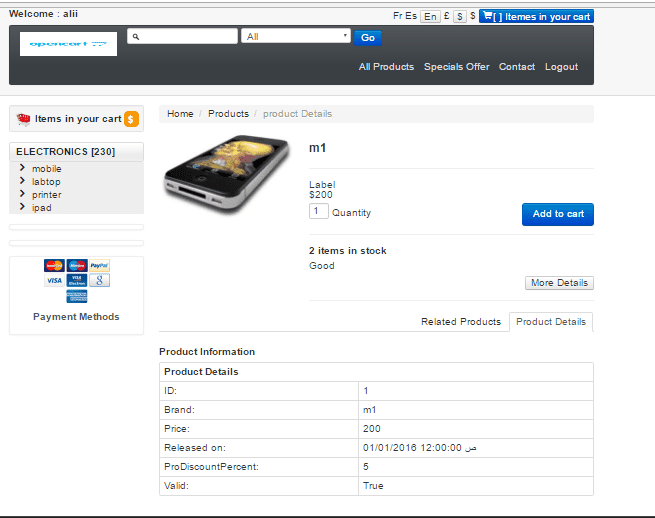Click the Price value 200 cell
Viewport: 655px width, 518px height.
point(476,429)
